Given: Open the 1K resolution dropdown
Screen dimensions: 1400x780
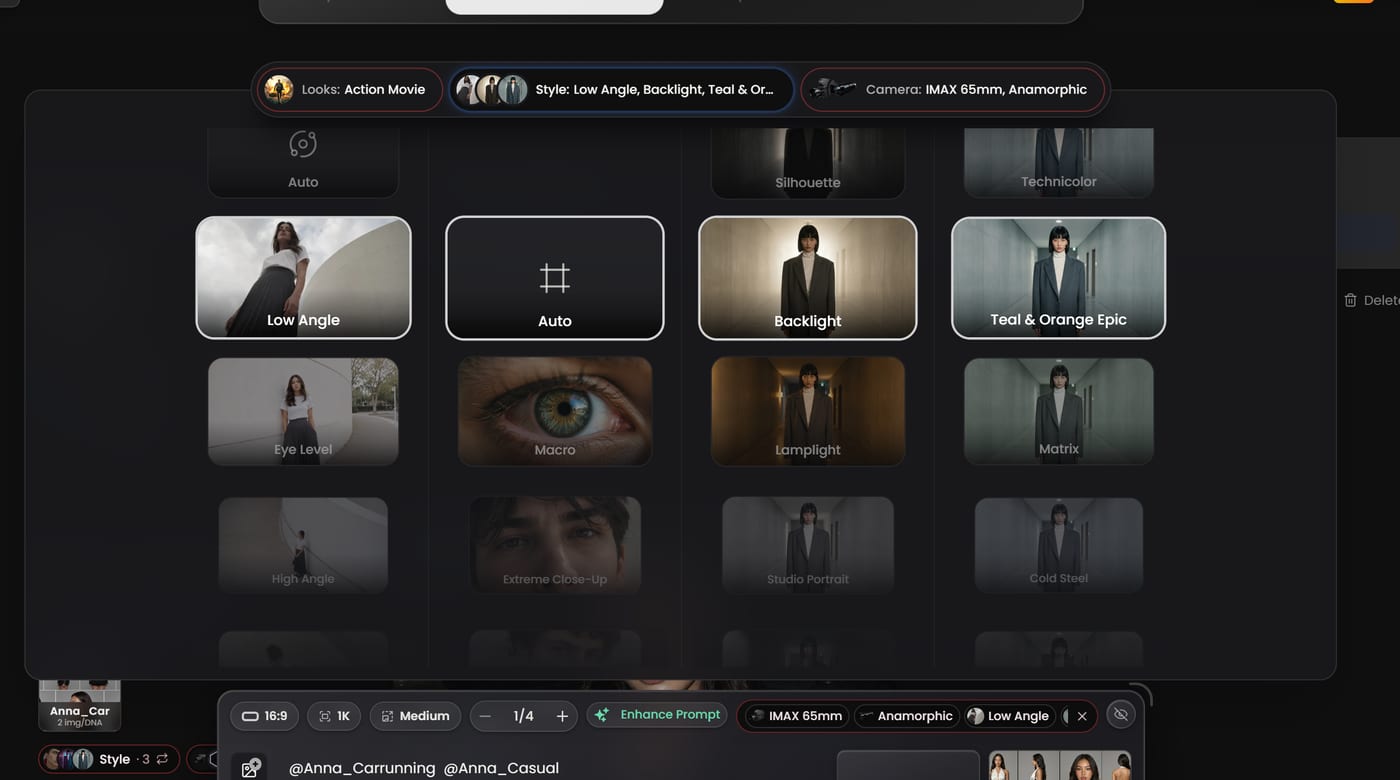Looking at the screenshot, I should (334, 716).
